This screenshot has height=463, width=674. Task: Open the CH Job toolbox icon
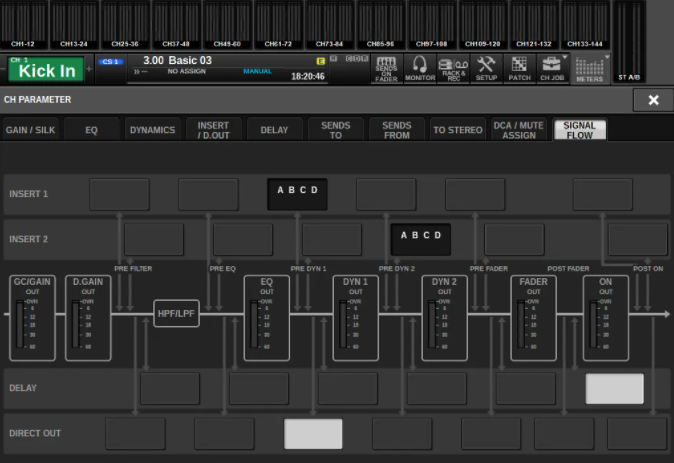(552, 67)
